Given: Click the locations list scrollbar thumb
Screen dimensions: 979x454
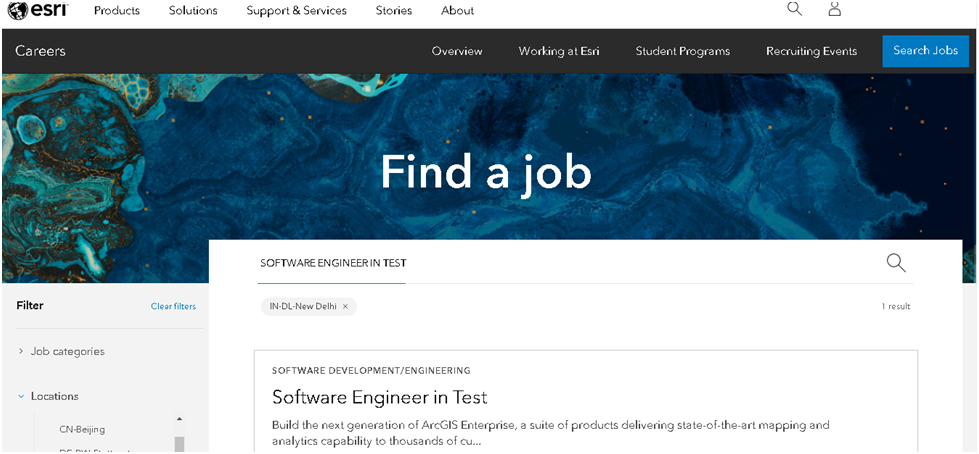Looking at the screenshot, I should point(179,445).
